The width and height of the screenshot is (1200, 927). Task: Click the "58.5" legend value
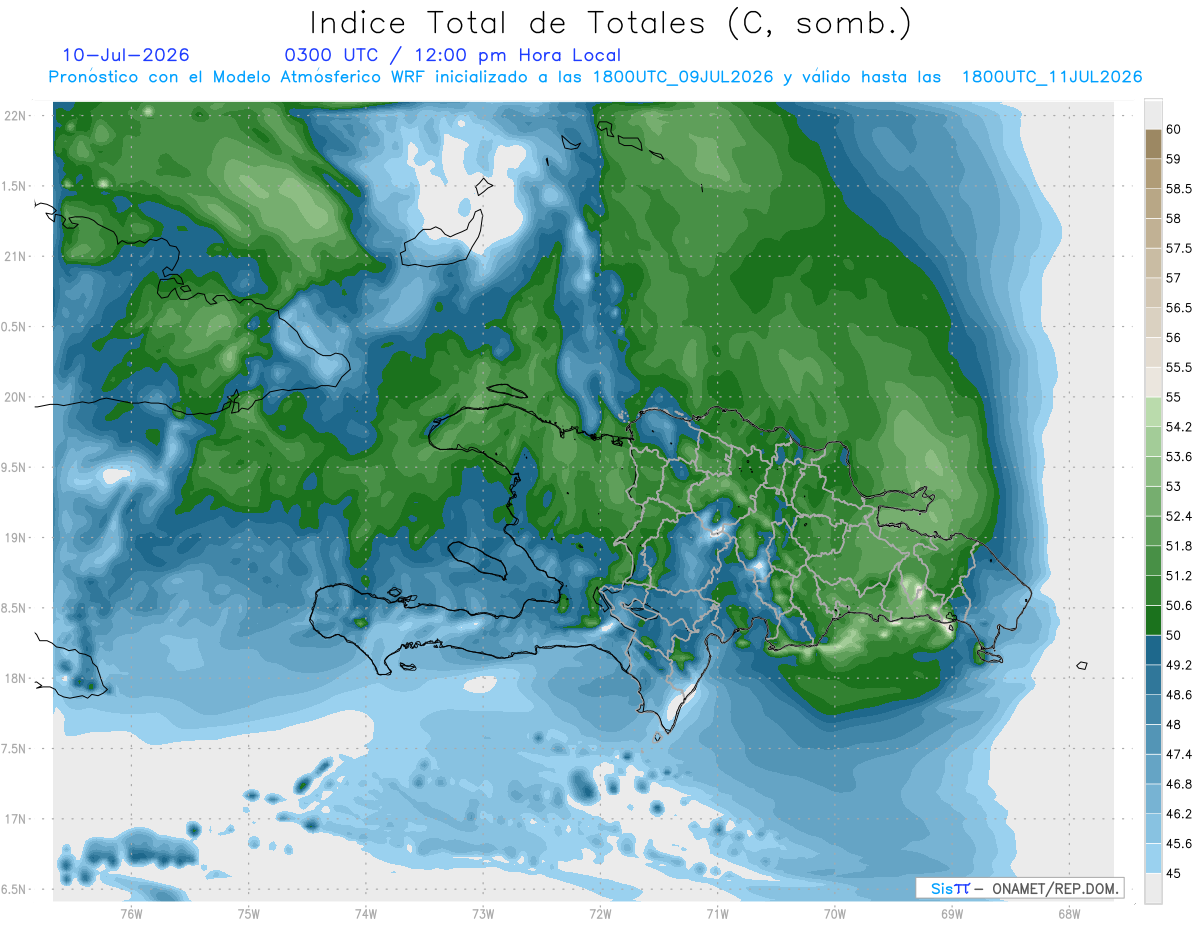pyautogui.click(x=1177, y=188)
